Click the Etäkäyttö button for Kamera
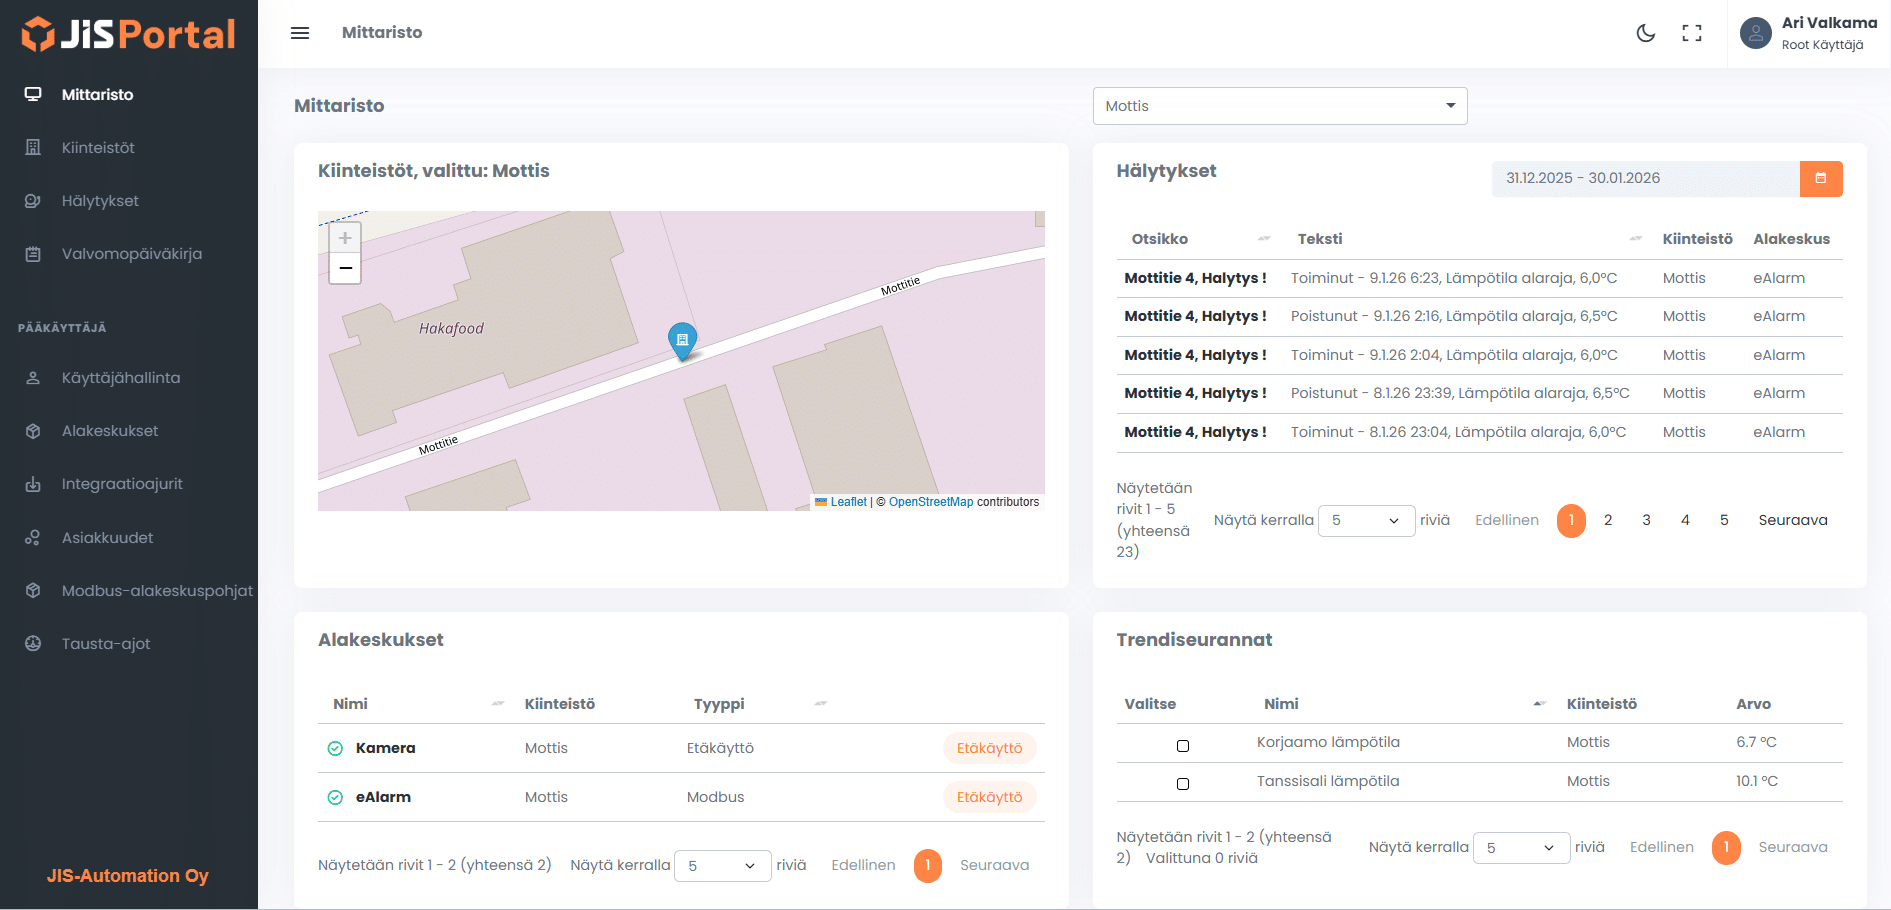The width and height of the screenshot is (1891, 910). point(989,748)
